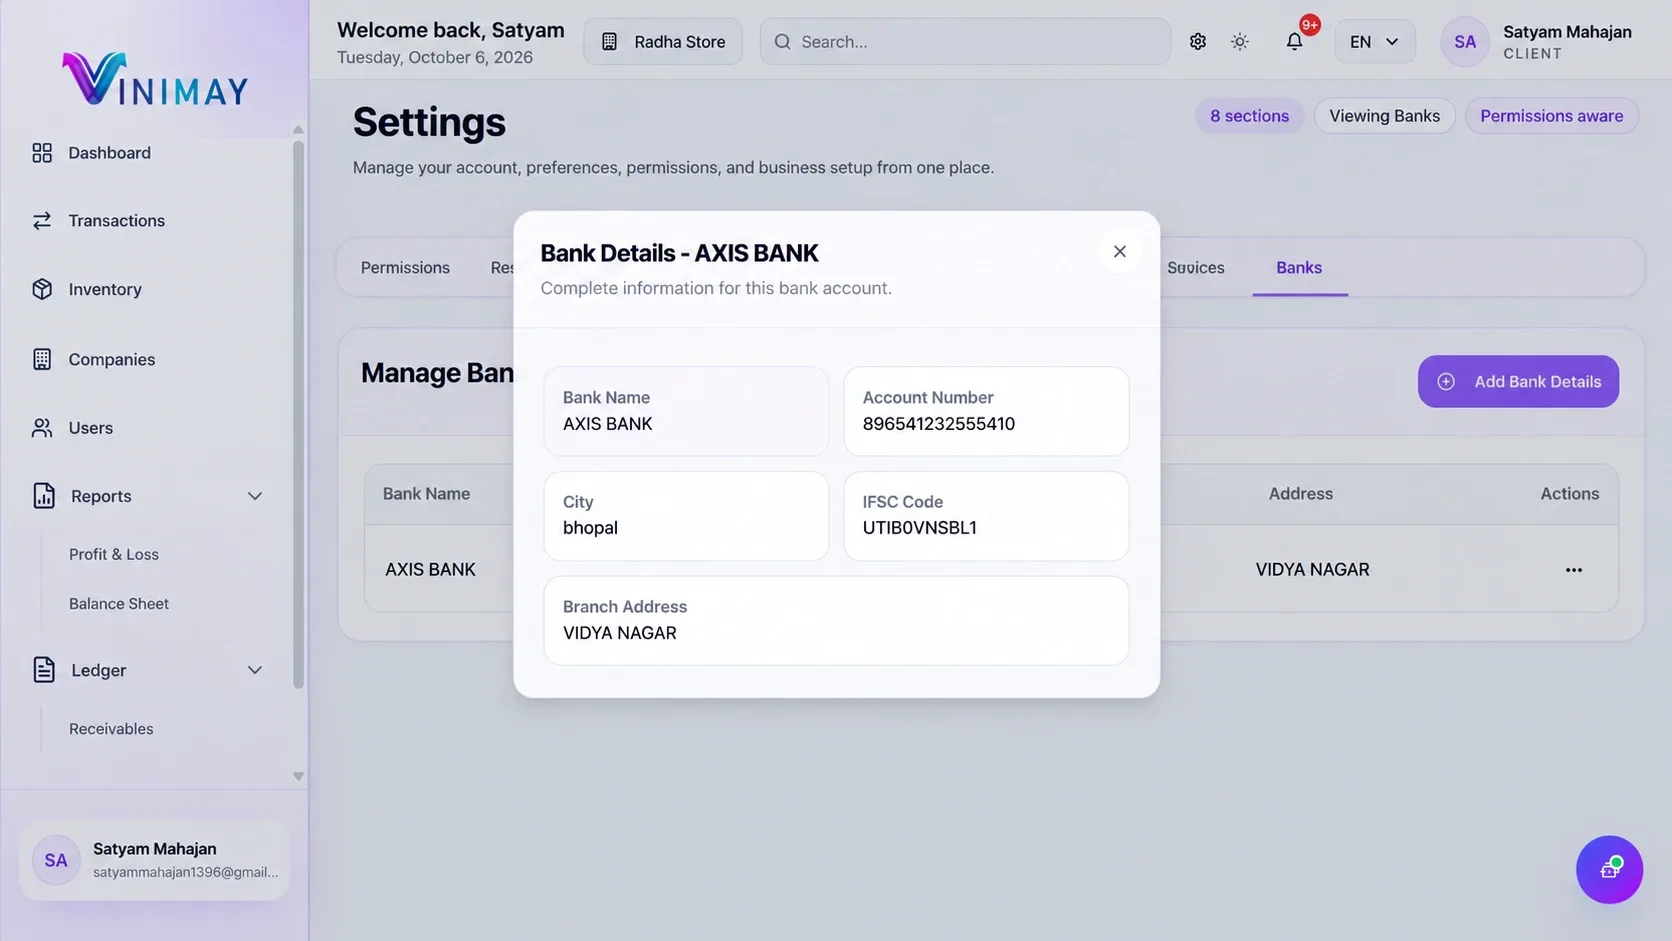Click the Vinimay logo
The image size is (1672, 941).
[155, 79]
